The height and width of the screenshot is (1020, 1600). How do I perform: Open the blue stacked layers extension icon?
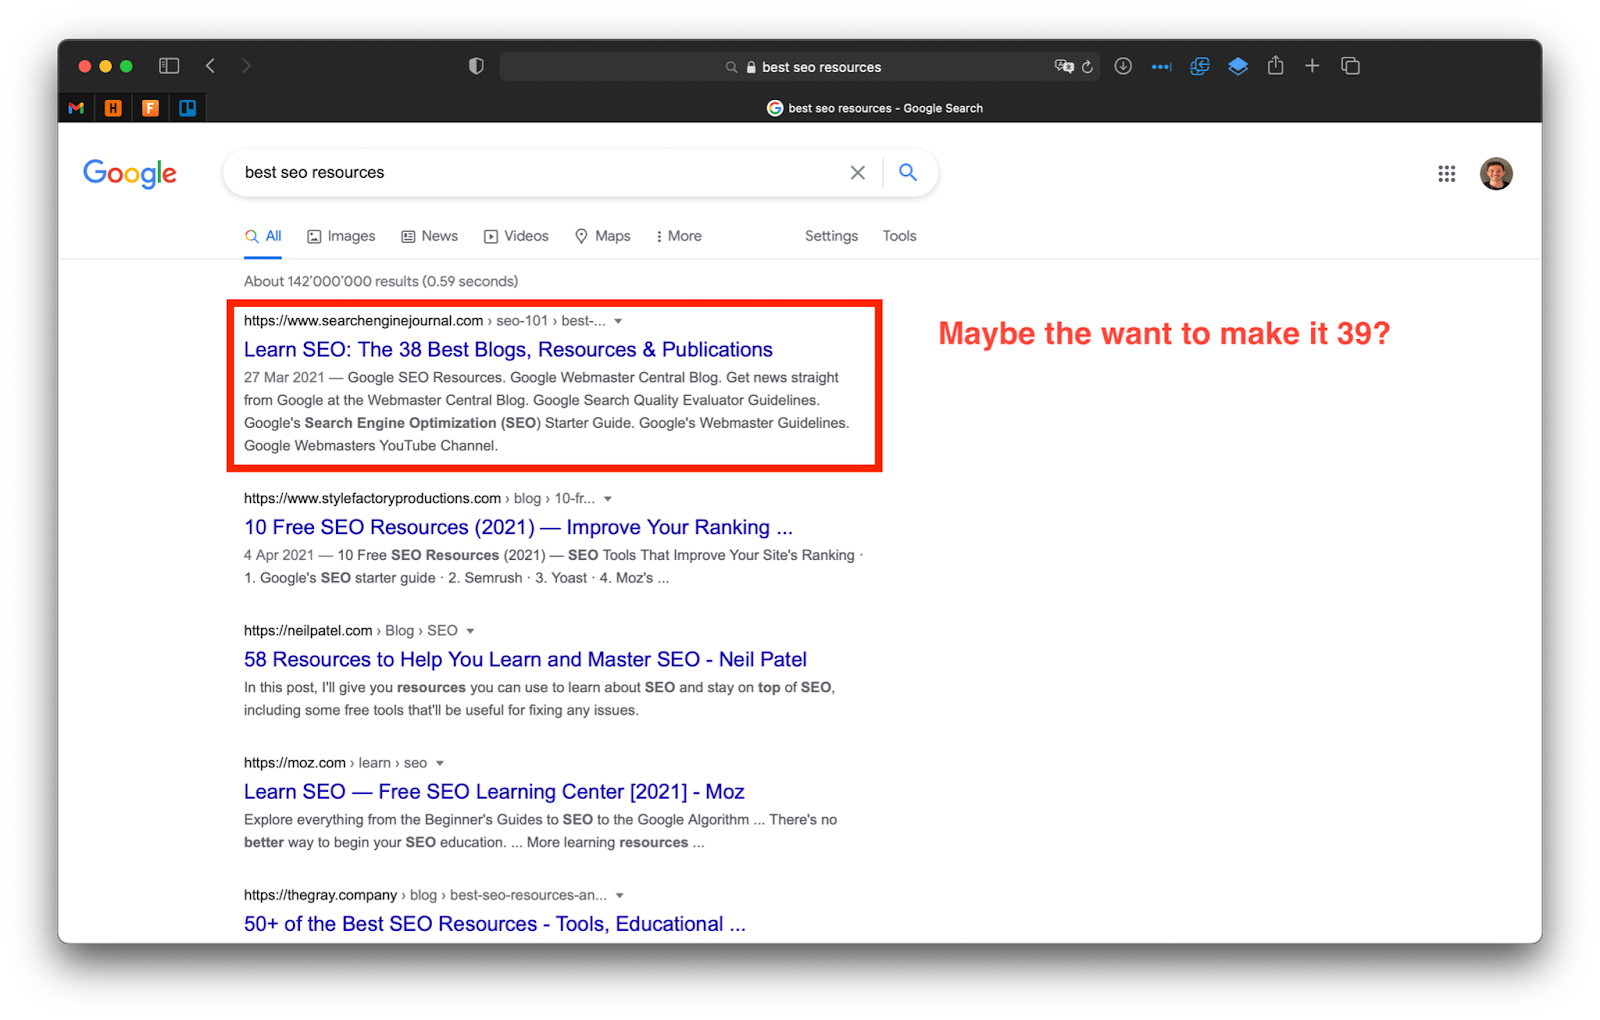pyautogui.click(x=1238, y=66)
